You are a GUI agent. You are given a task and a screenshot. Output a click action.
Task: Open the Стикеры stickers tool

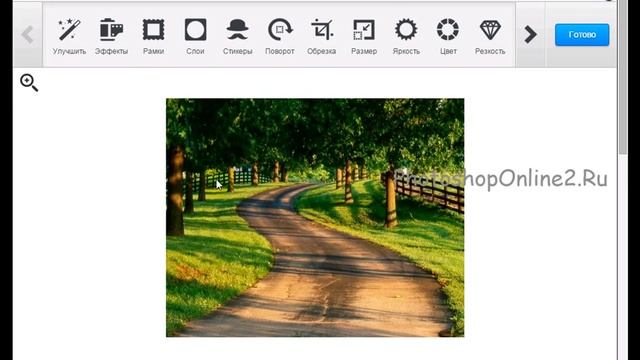[x=238, y=36]
